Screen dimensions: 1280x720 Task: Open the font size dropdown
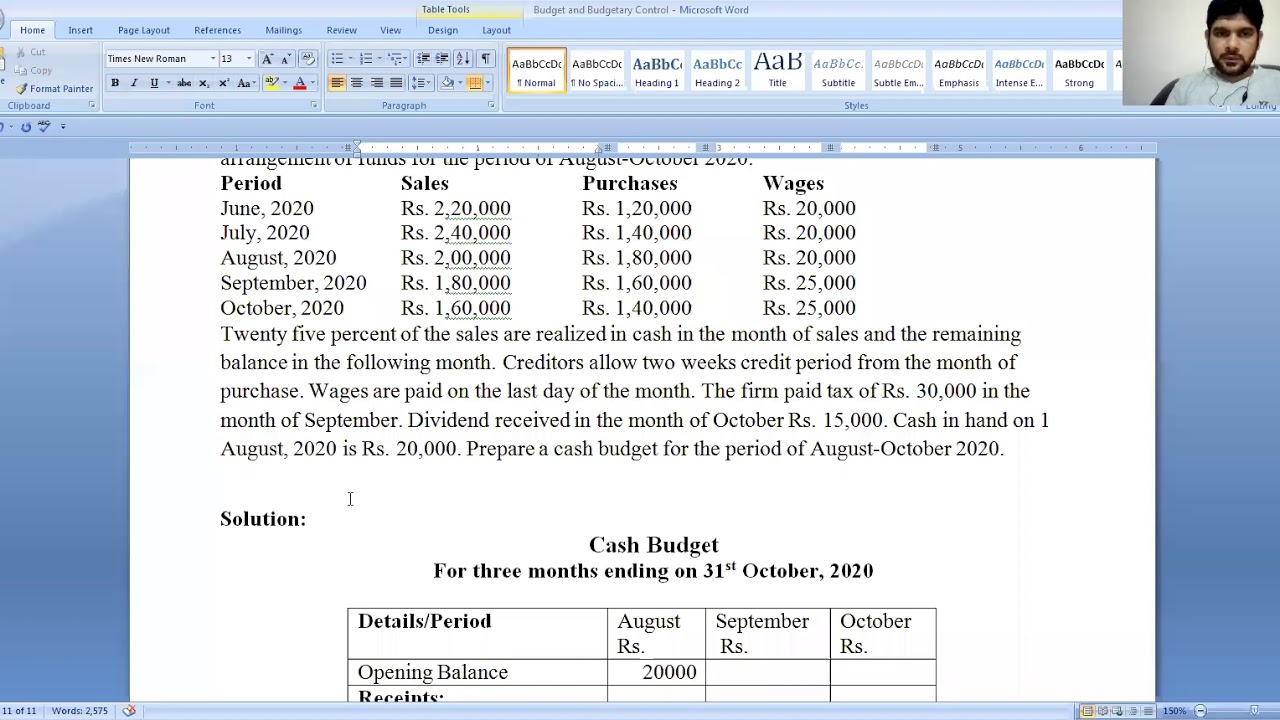click(249, 59)
